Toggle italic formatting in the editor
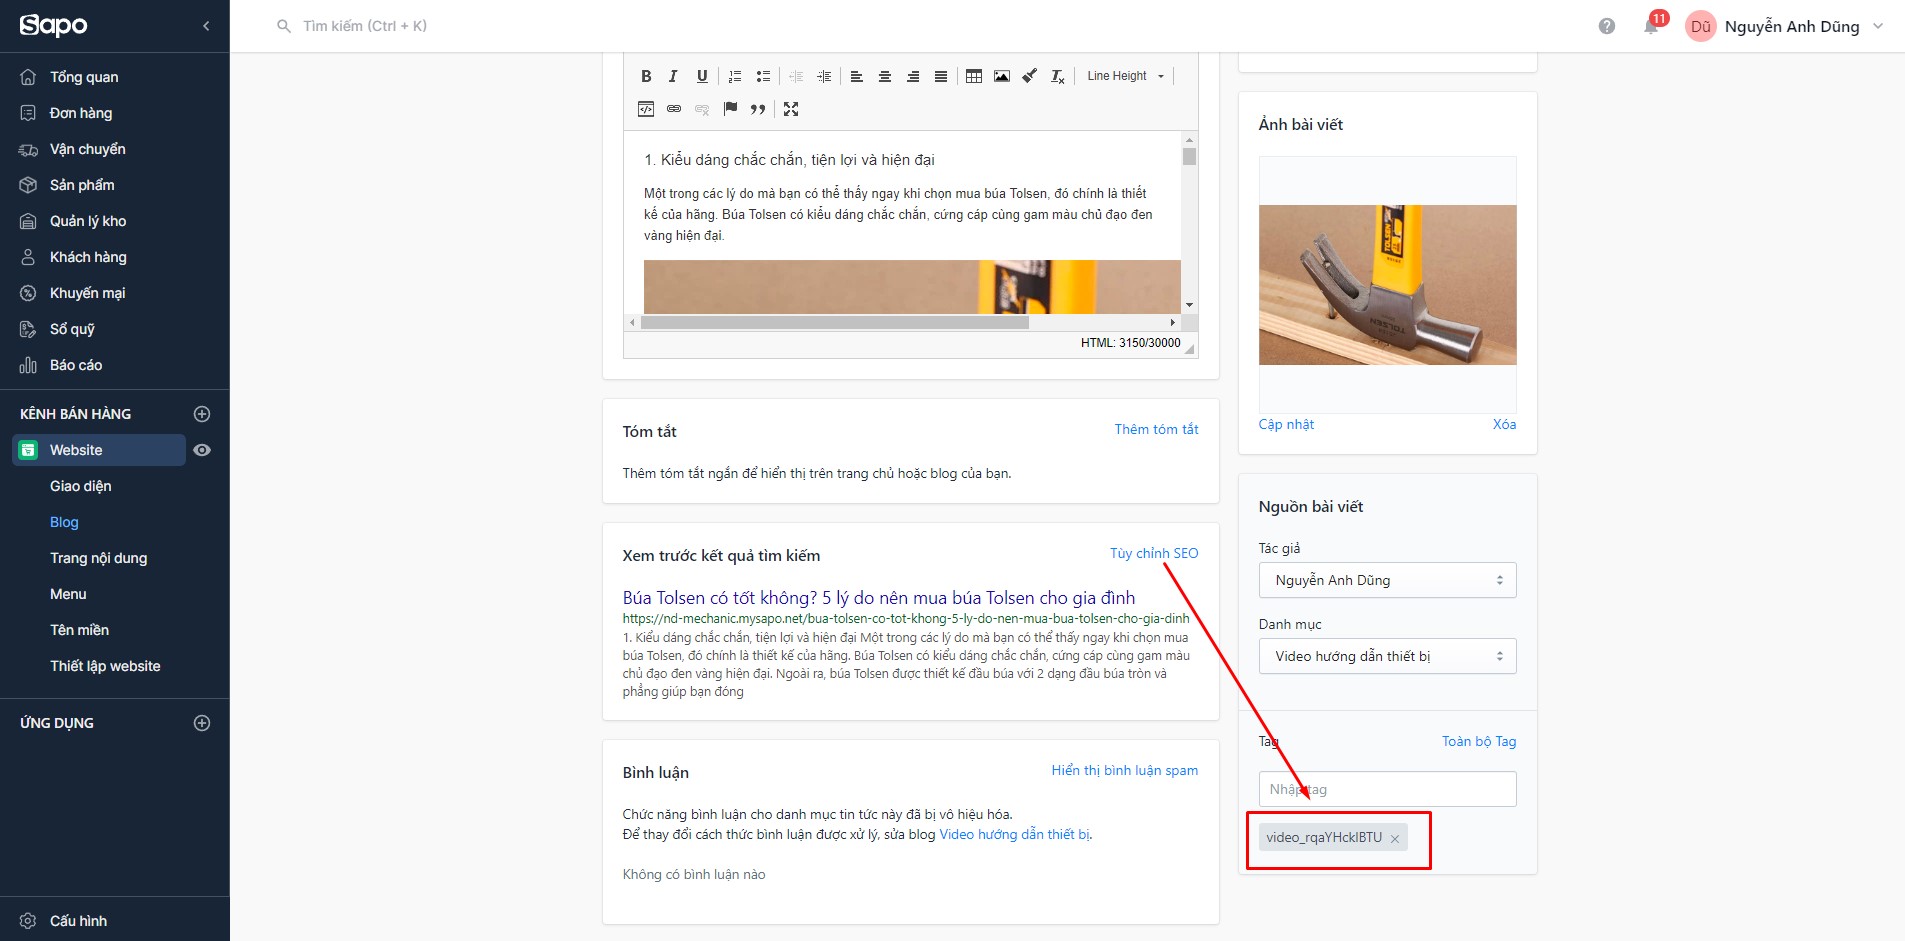1905x941 pixels. (674, 76)
